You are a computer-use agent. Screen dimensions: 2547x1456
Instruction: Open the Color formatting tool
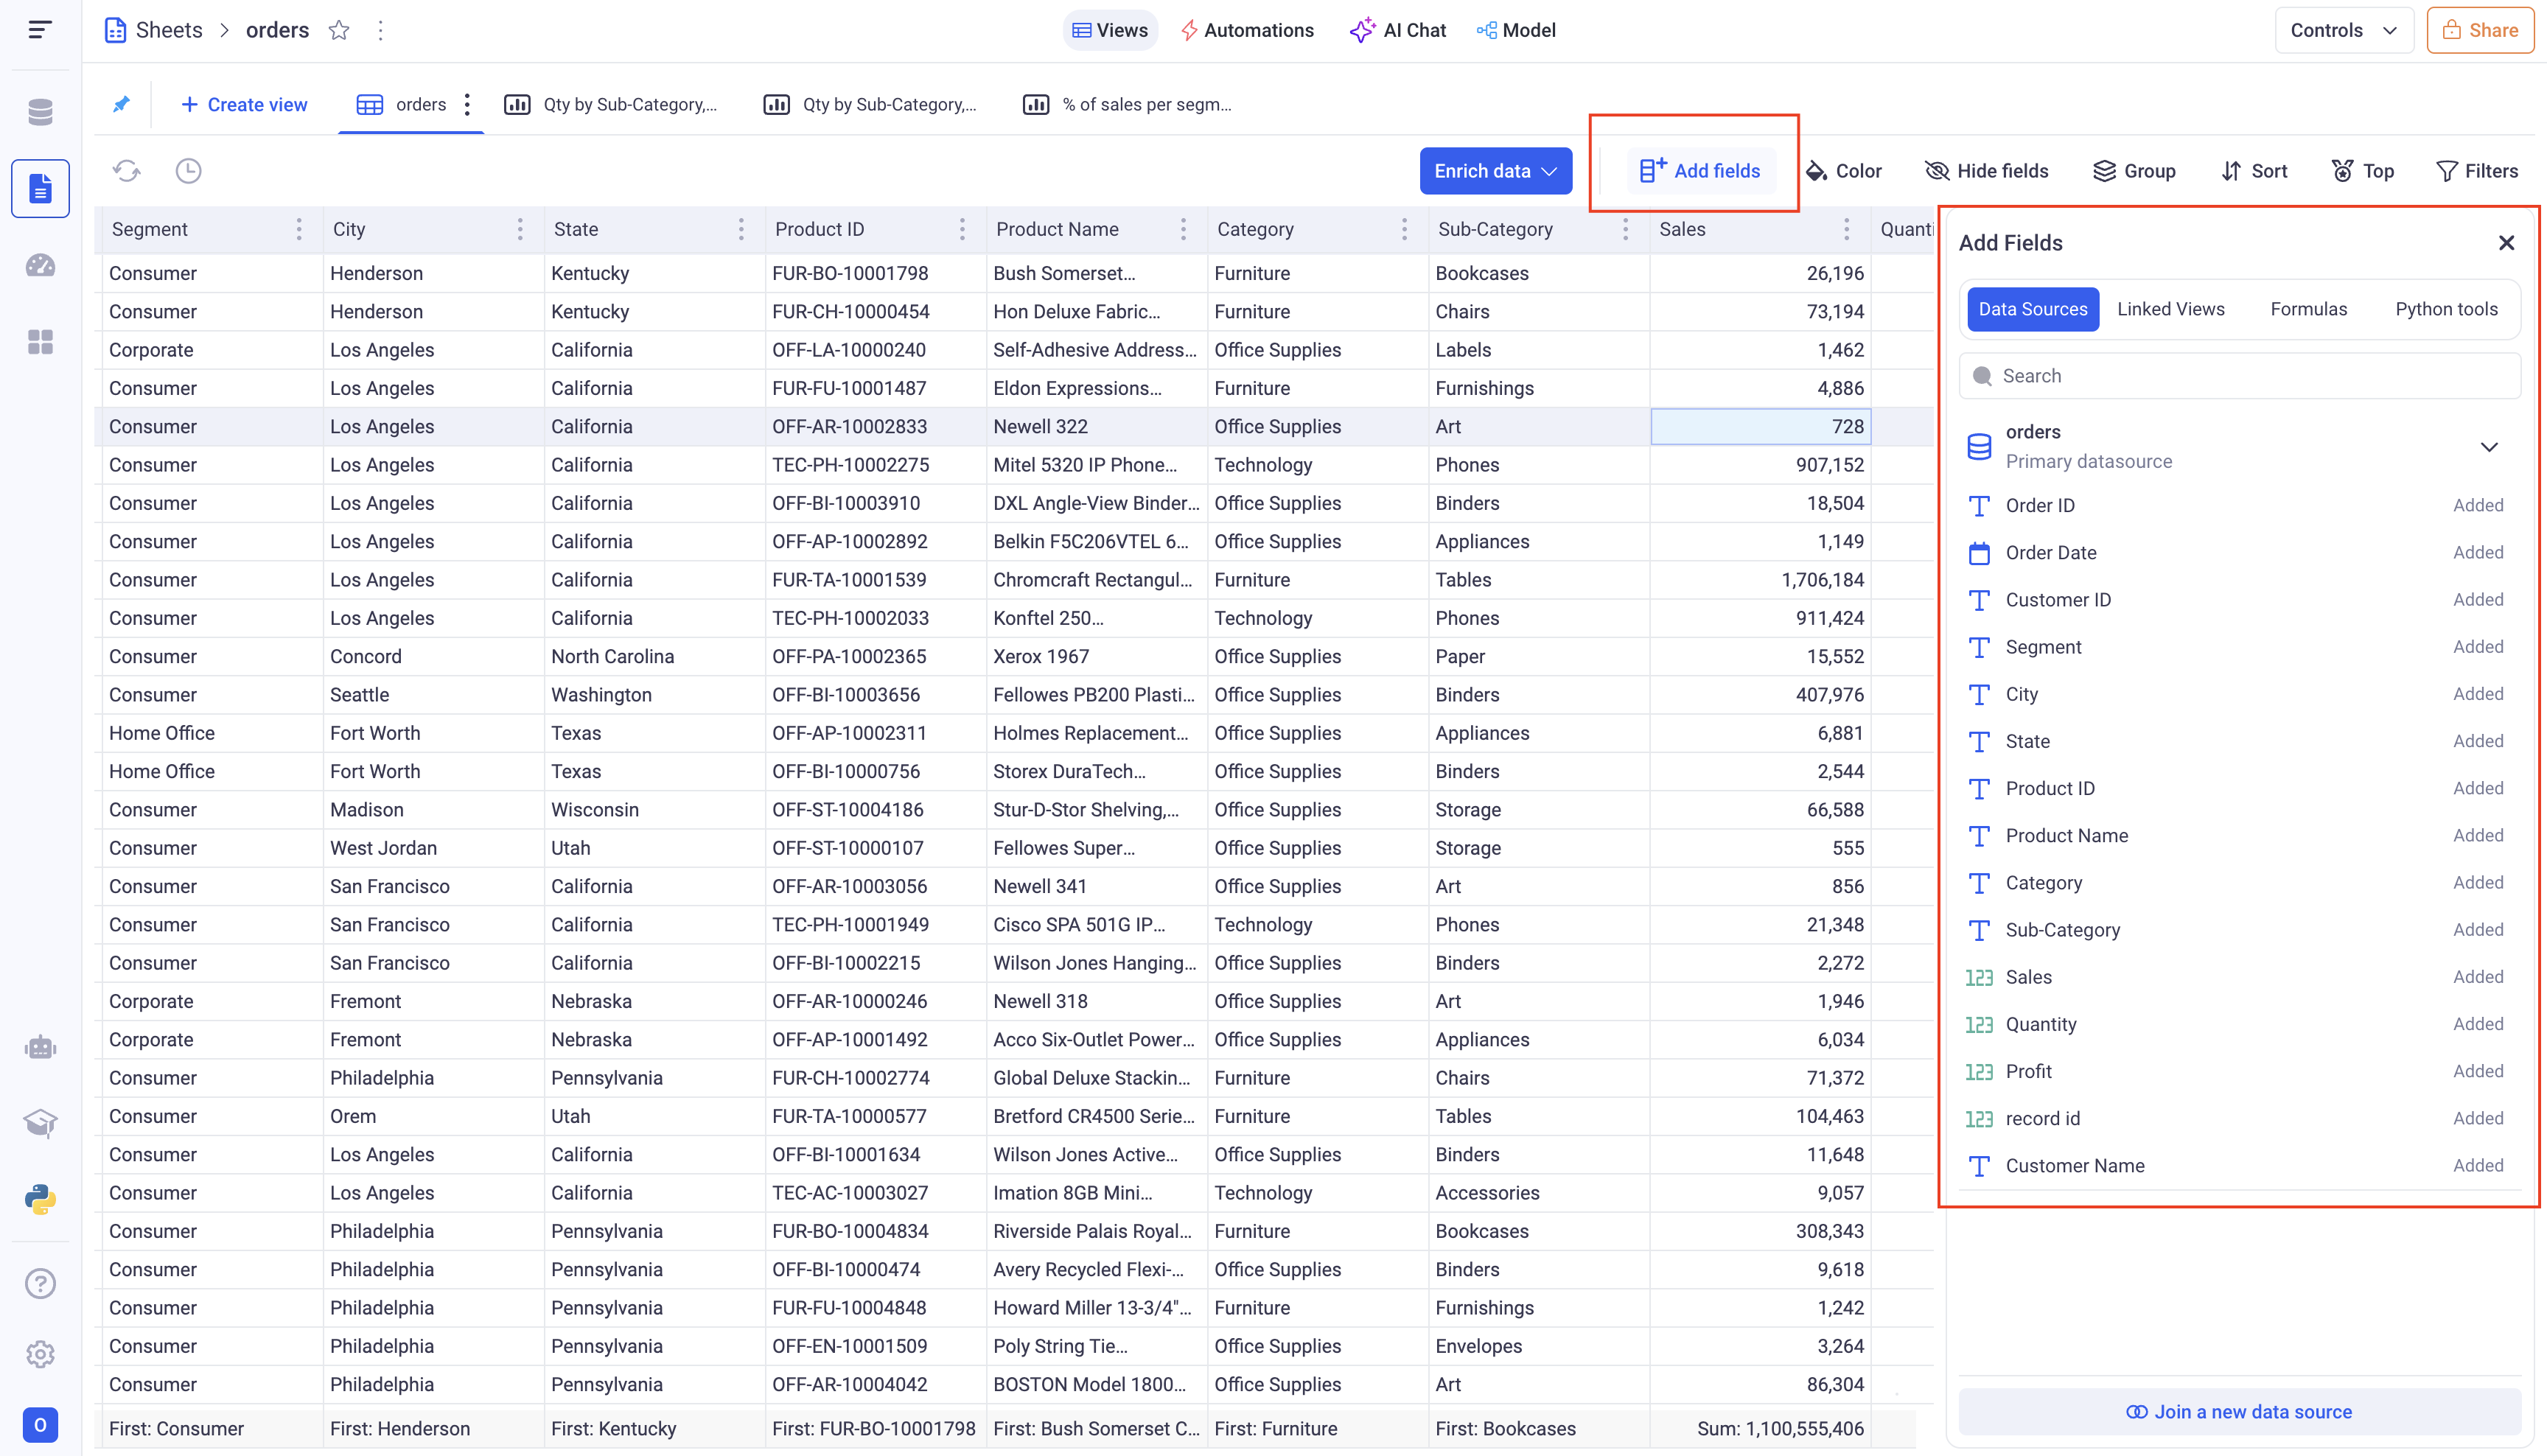click(1844, 171)
